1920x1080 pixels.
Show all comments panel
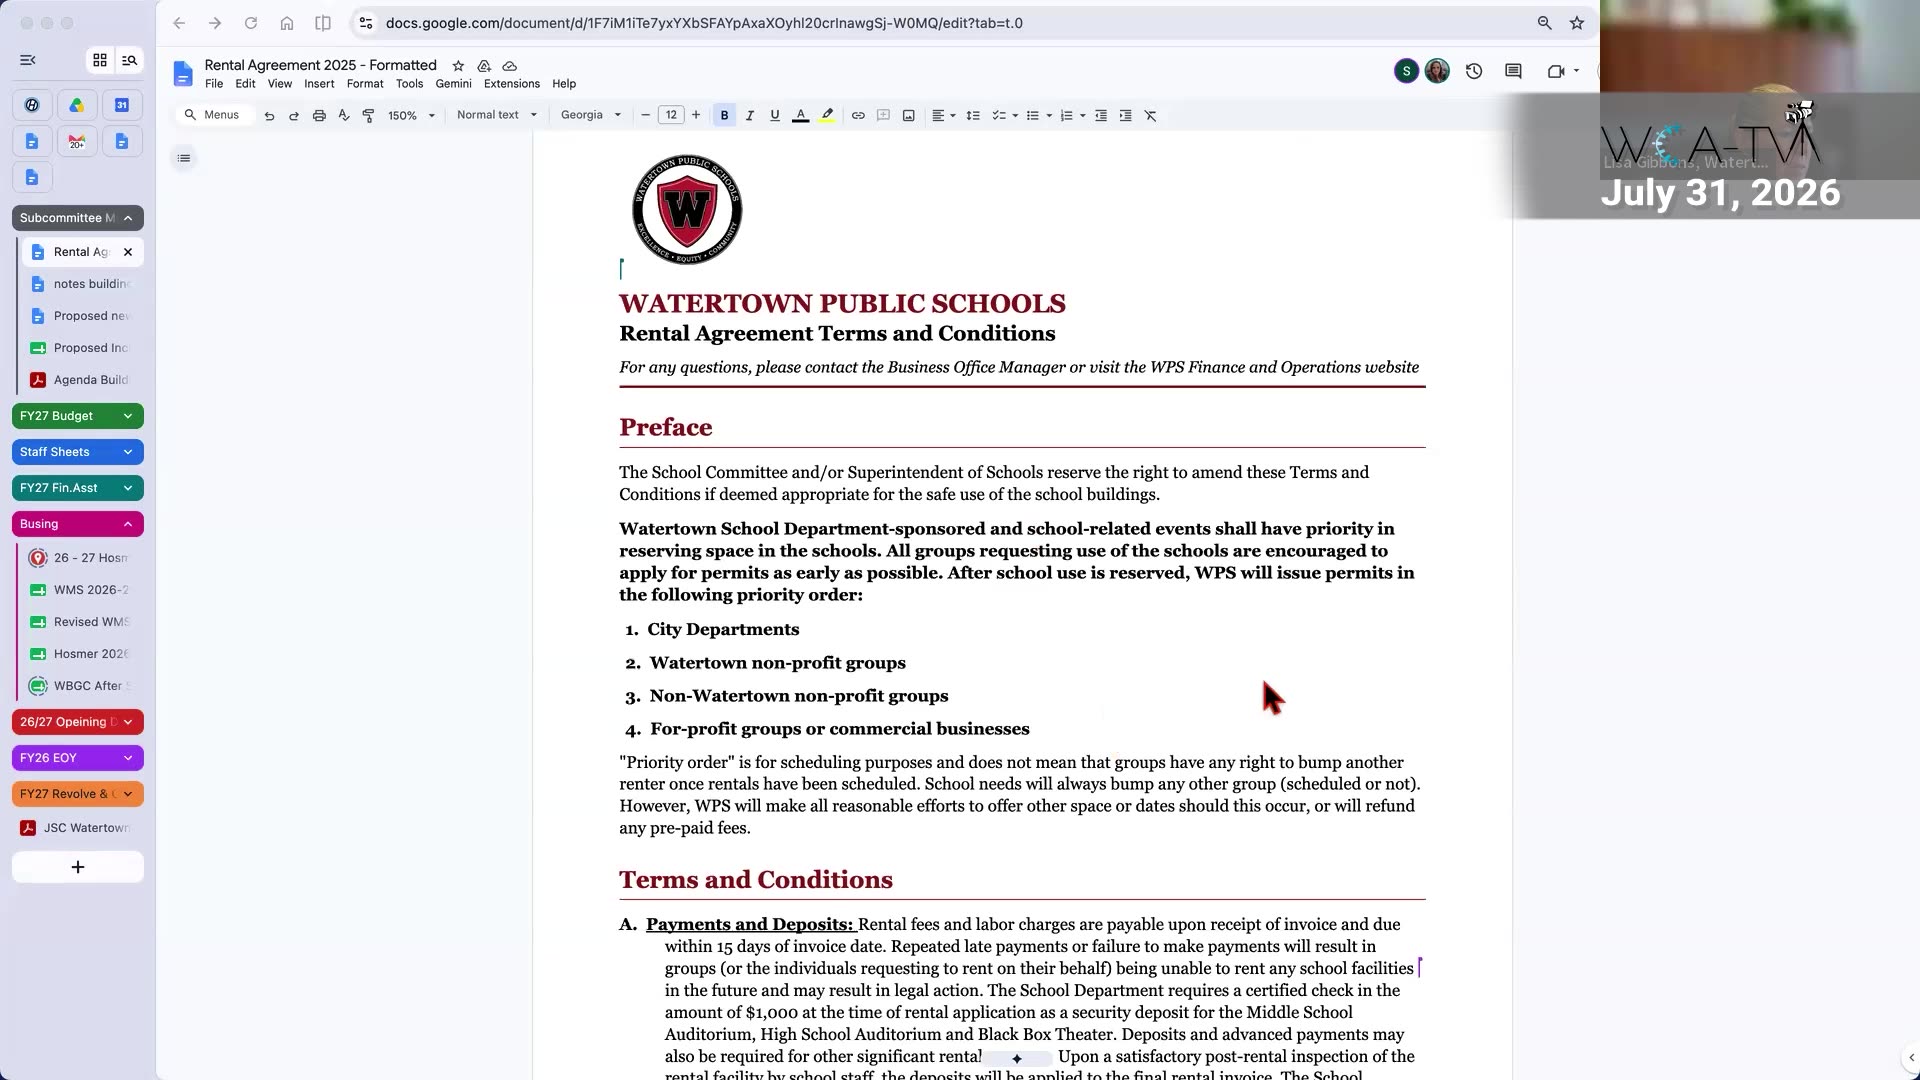[1513, 71]
